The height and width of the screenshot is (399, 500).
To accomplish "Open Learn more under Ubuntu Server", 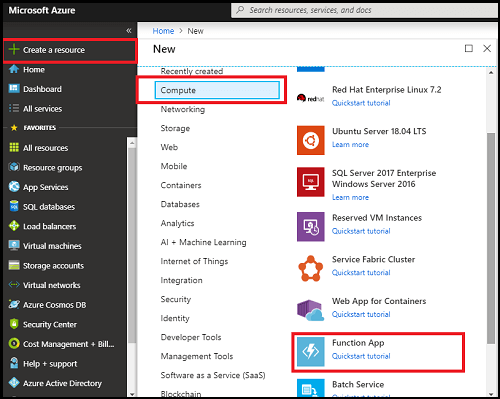I will 350,145.
